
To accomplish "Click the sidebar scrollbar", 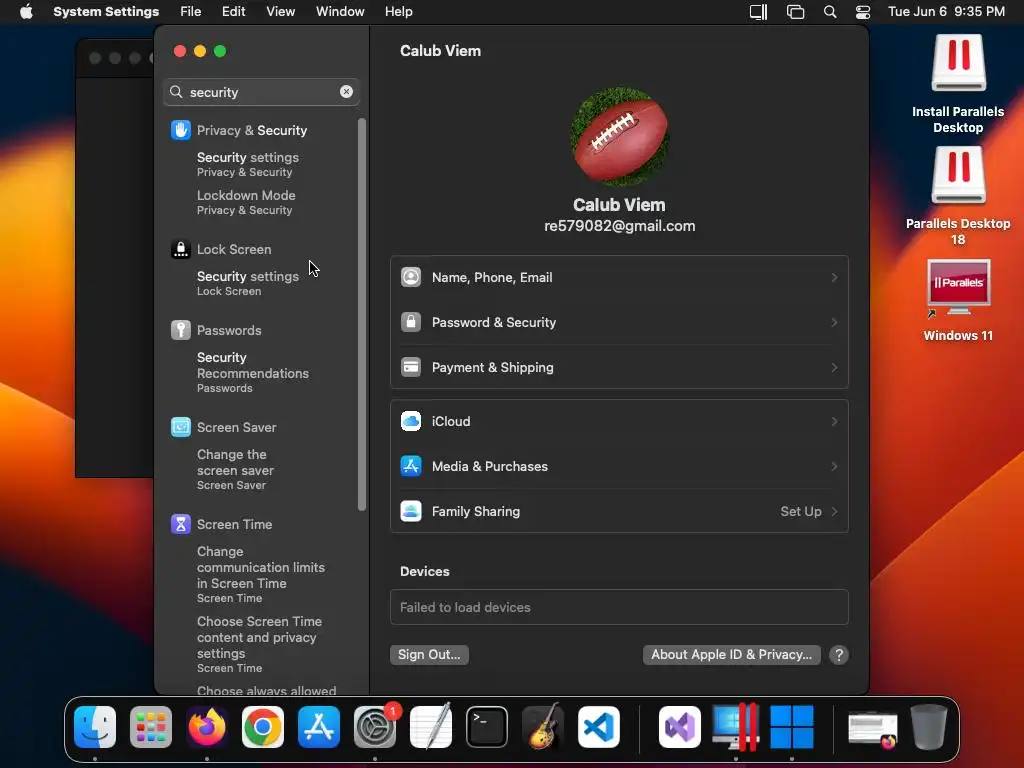I will point(362,314).
